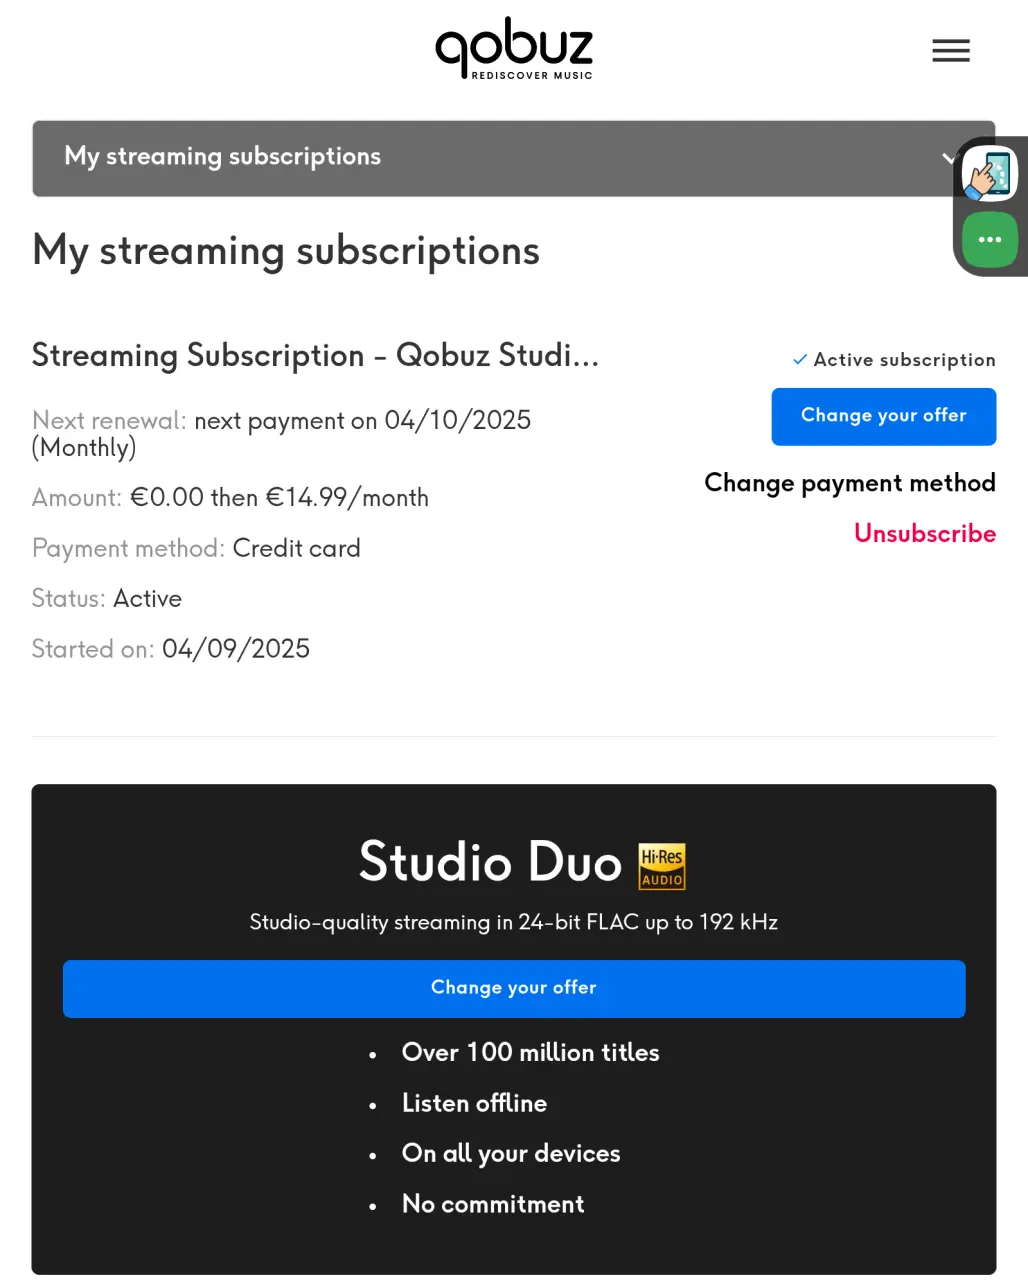Click the Active subscription checkmark
Viewport: 1028px width, 1280px height.
coord(800,360)
